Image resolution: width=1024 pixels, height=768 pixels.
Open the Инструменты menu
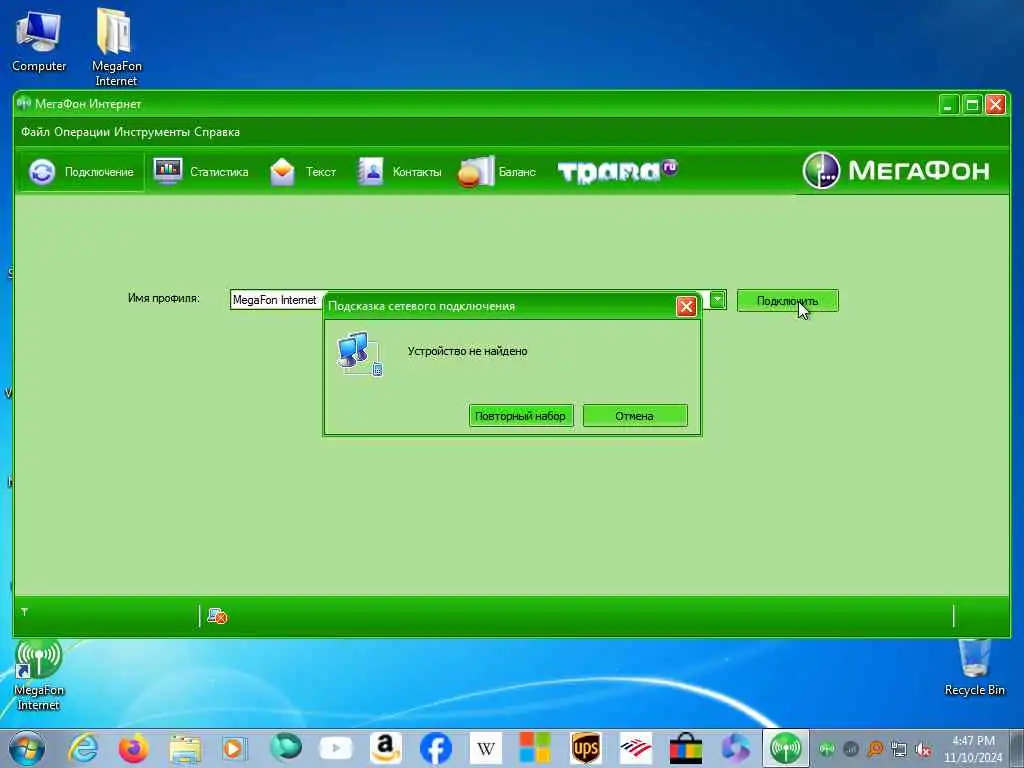point(152,132)
